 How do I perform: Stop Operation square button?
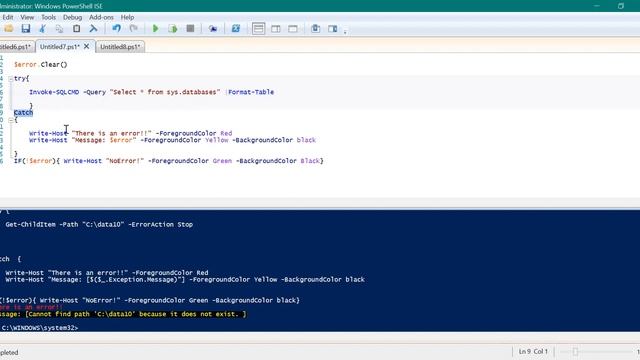tap(190, 29)
